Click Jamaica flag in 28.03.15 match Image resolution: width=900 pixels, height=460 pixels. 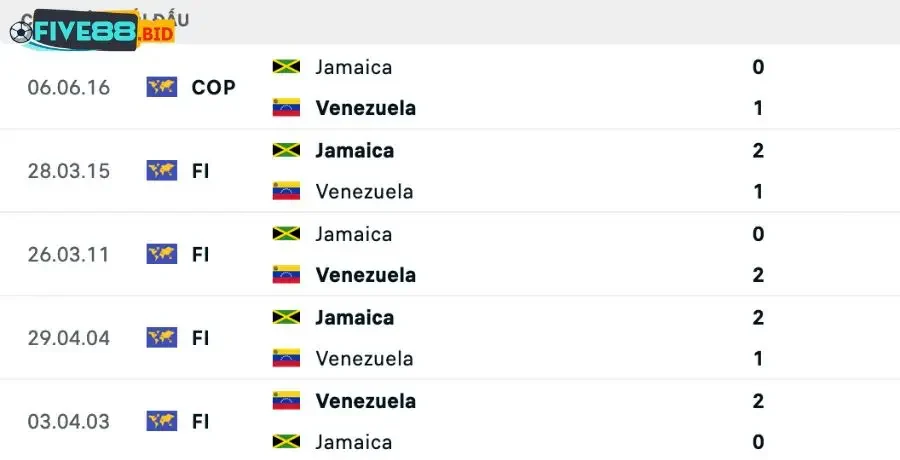coord(286,151)
